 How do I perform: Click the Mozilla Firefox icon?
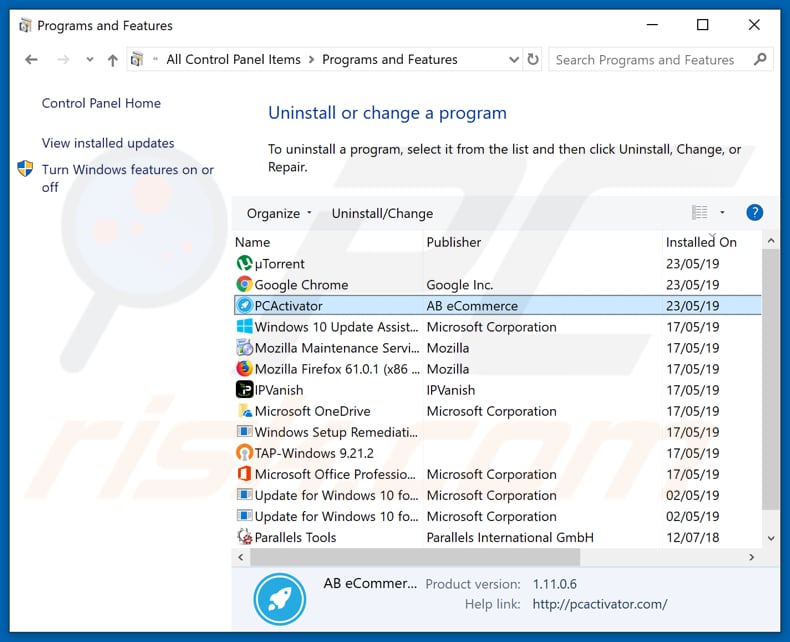click(x=244, y=368)
